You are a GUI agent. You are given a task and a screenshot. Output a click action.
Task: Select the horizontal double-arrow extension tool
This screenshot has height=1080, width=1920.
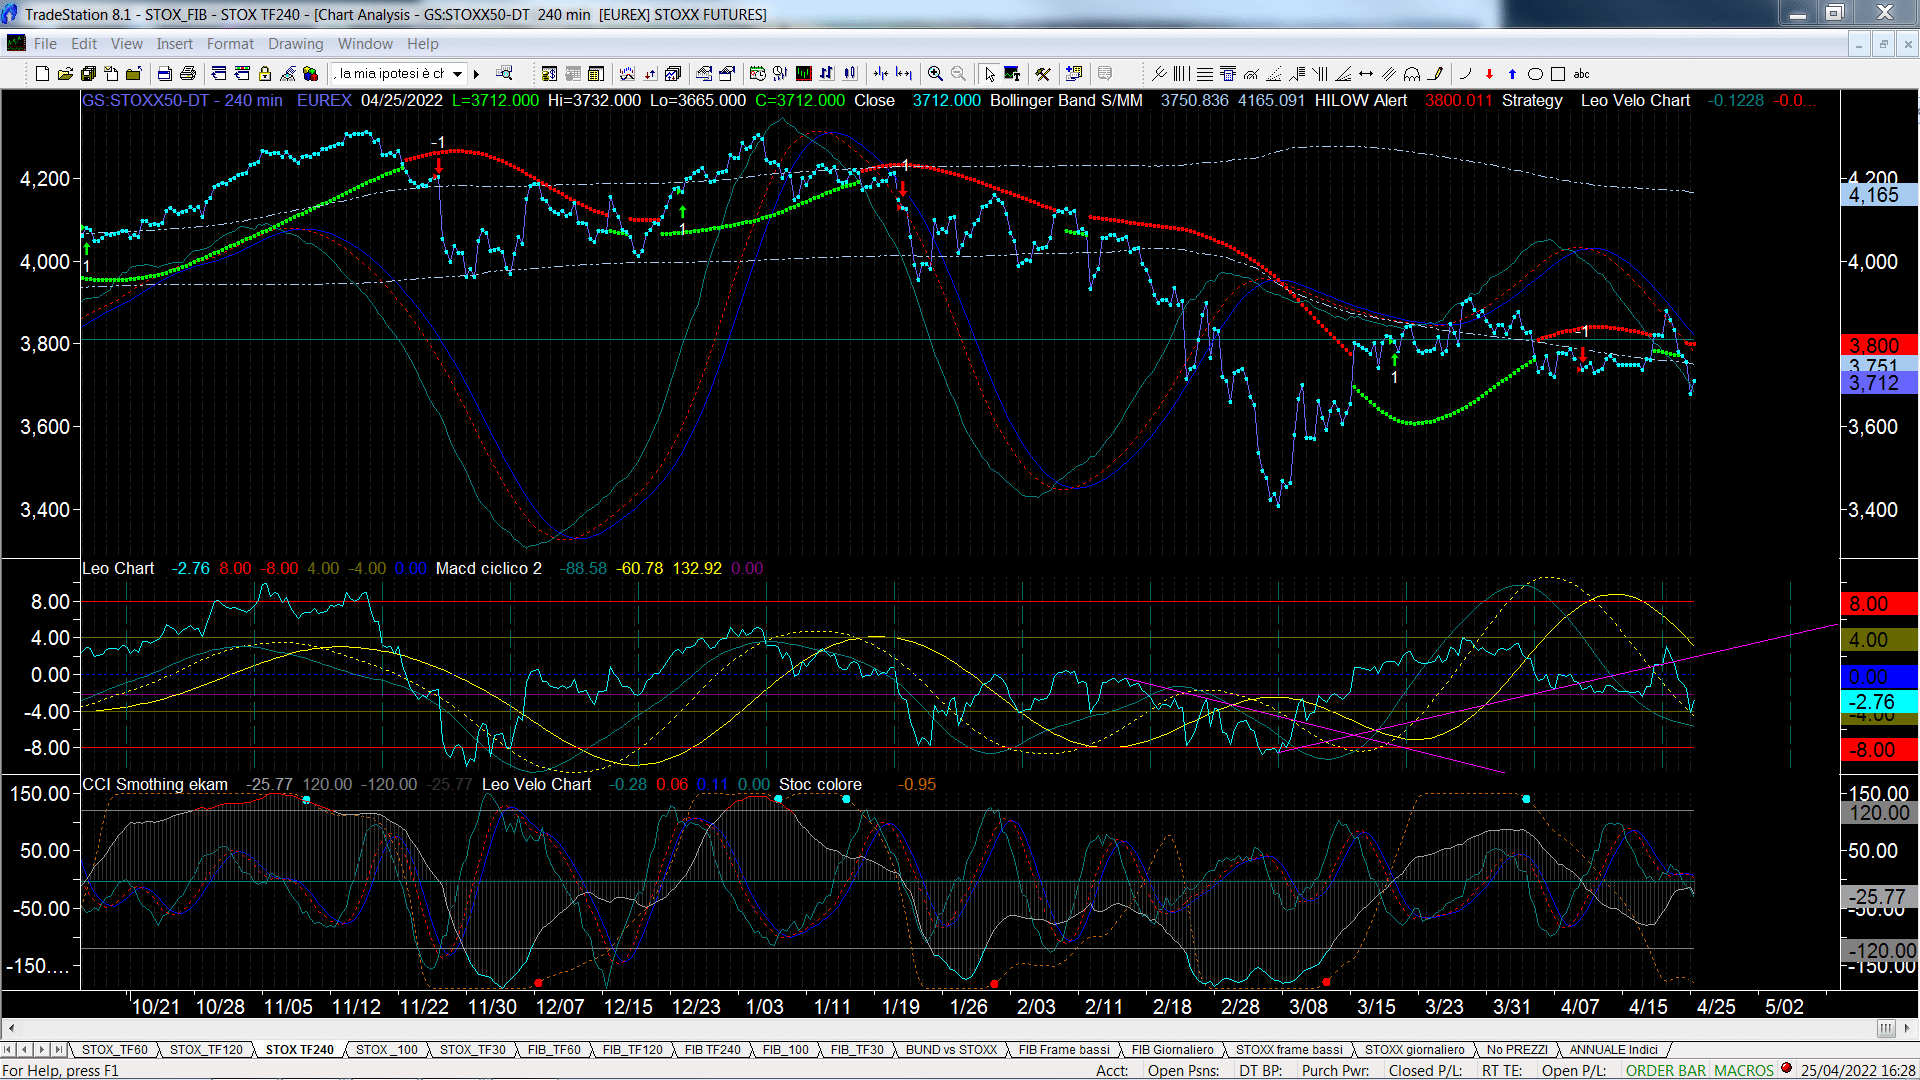[1366, 74]
